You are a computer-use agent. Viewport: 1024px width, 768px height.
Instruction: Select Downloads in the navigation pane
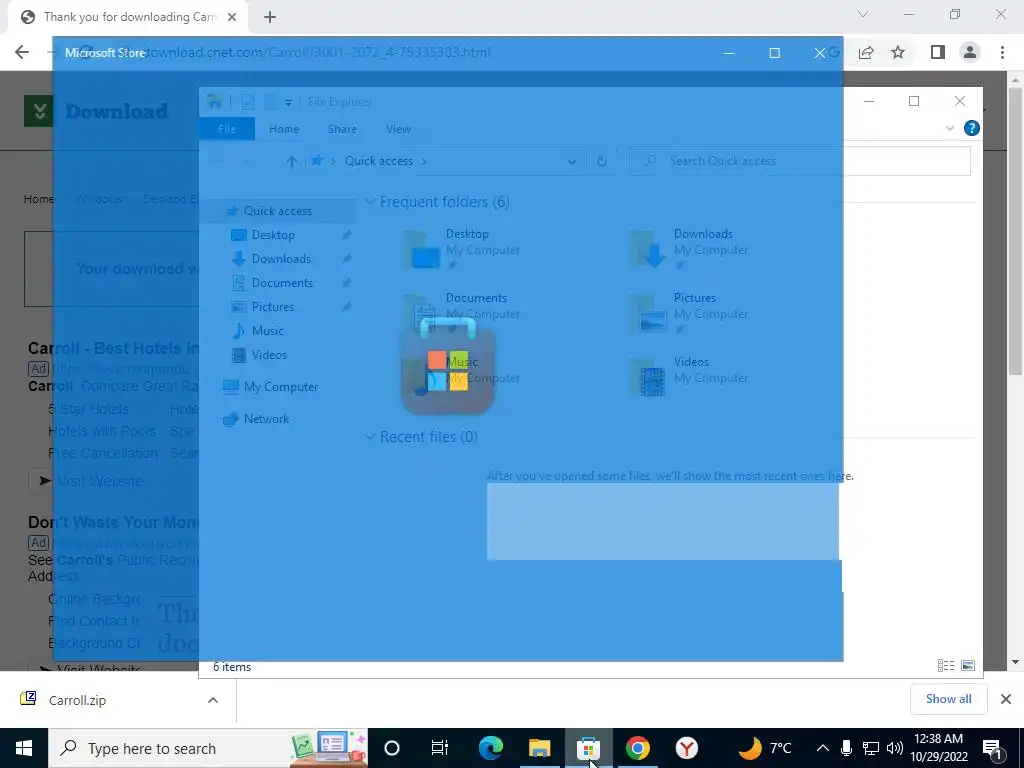[281, 259]
